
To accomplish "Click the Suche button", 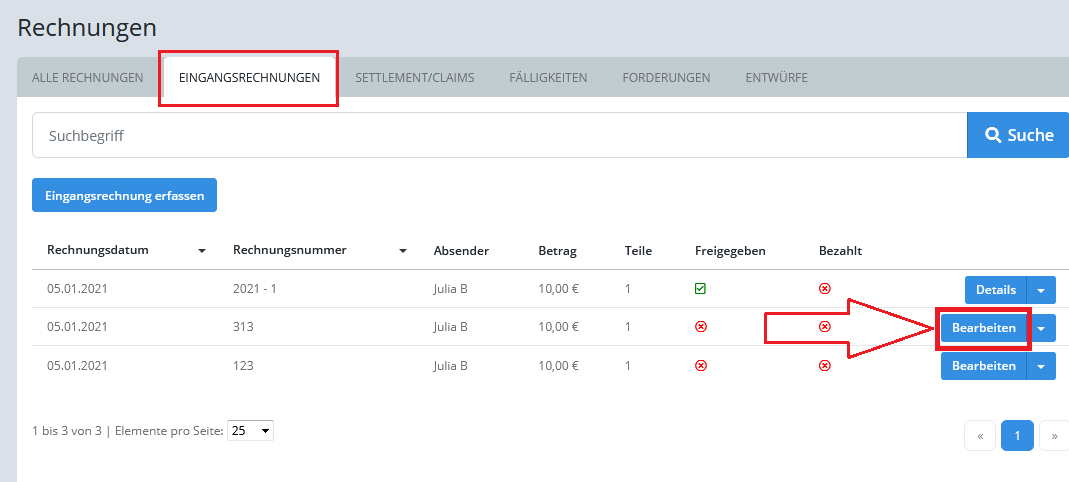I will (1019, 135).
